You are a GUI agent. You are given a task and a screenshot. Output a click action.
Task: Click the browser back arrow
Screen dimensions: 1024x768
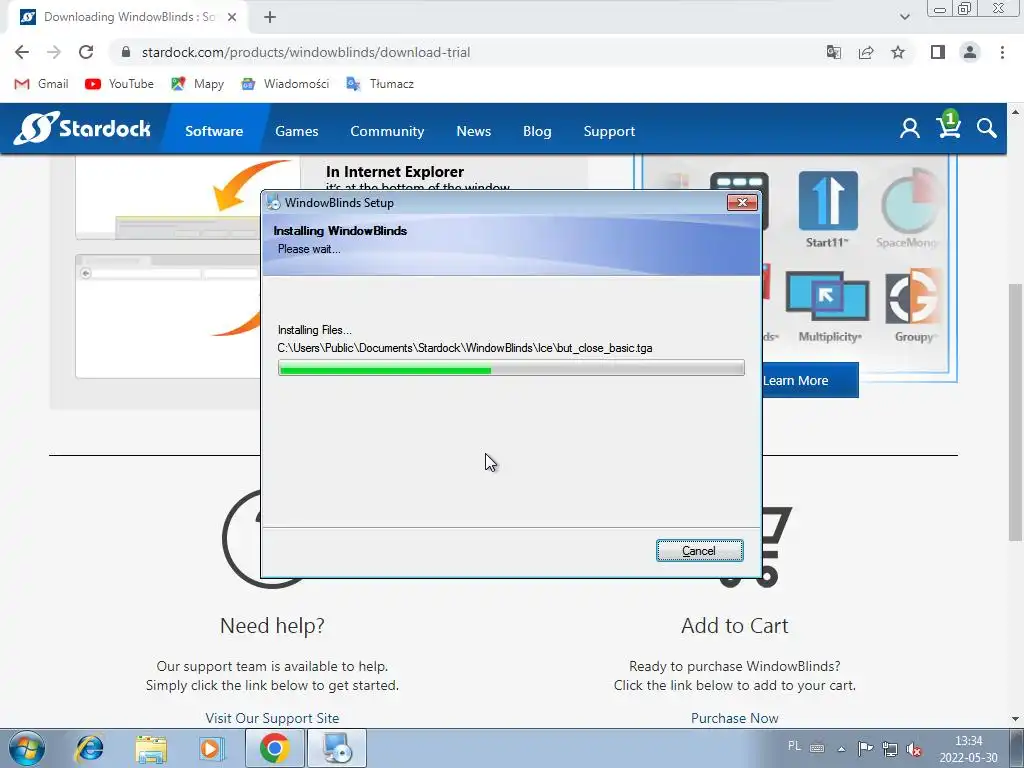(x=22, y=52)
